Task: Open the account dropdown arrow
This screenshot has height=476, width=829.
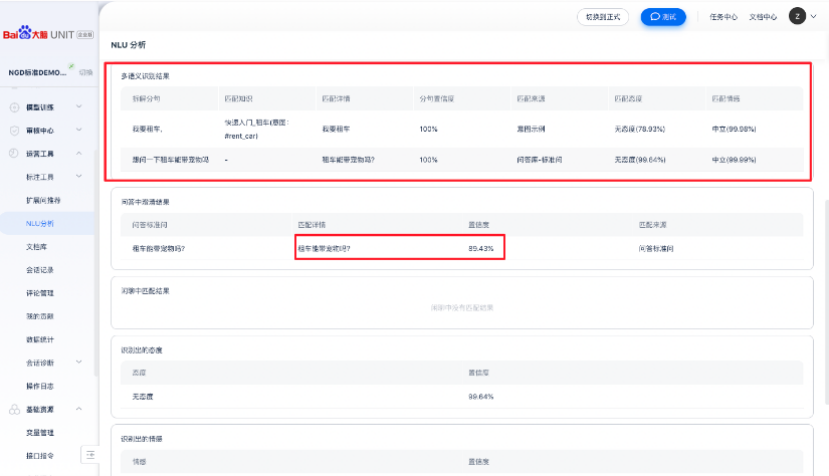Action: [813, 17]
